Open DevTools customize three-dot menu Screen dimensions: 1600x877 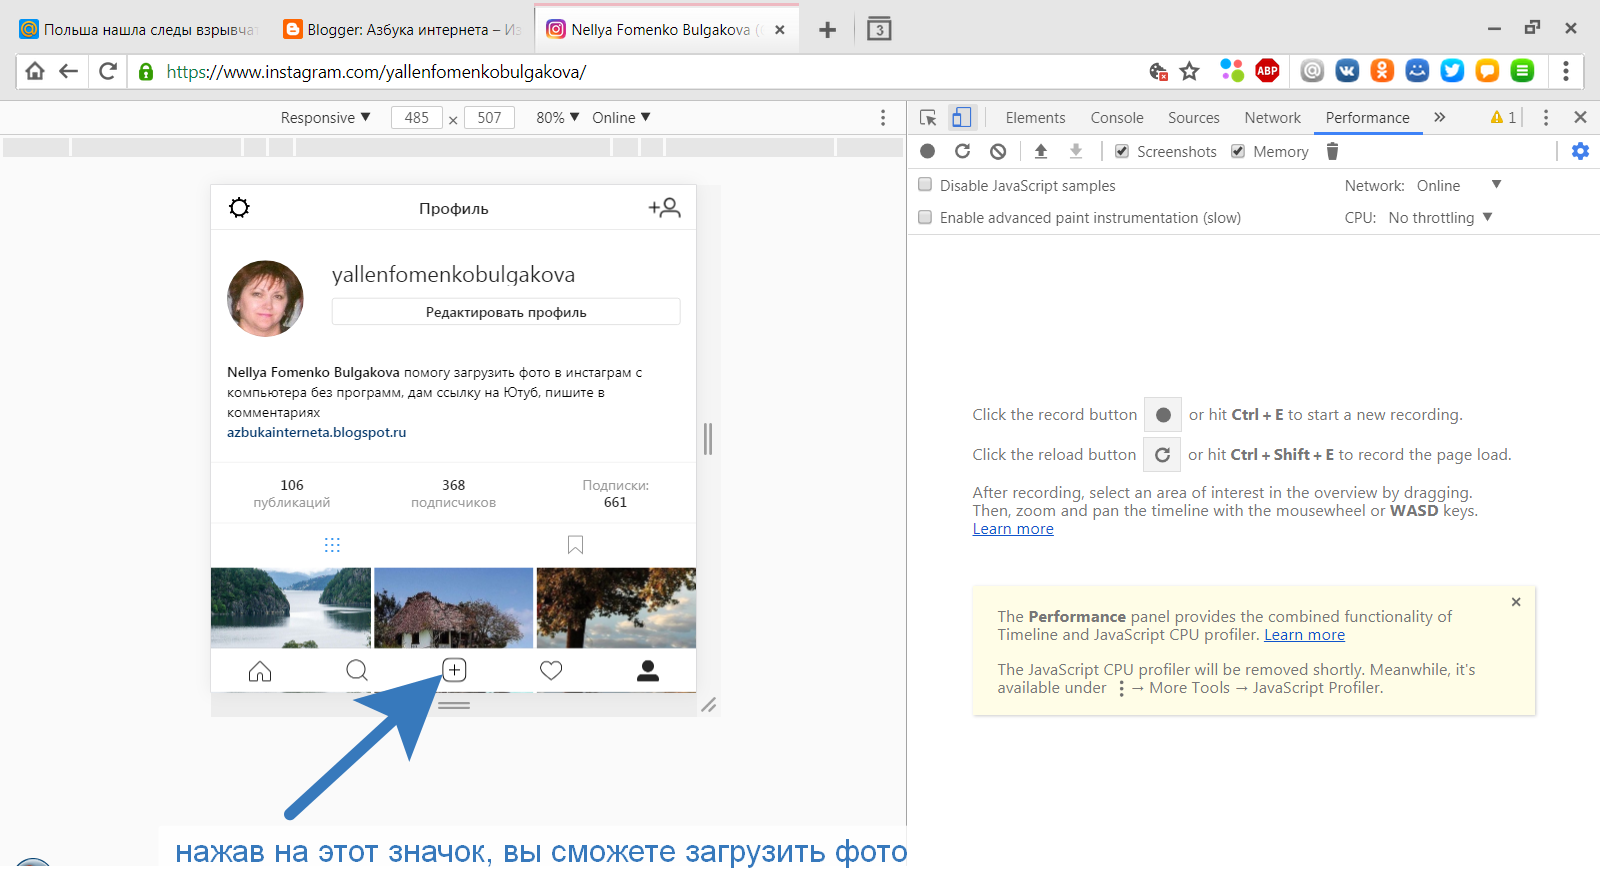pyautogui.click(x=1546, y=118)
